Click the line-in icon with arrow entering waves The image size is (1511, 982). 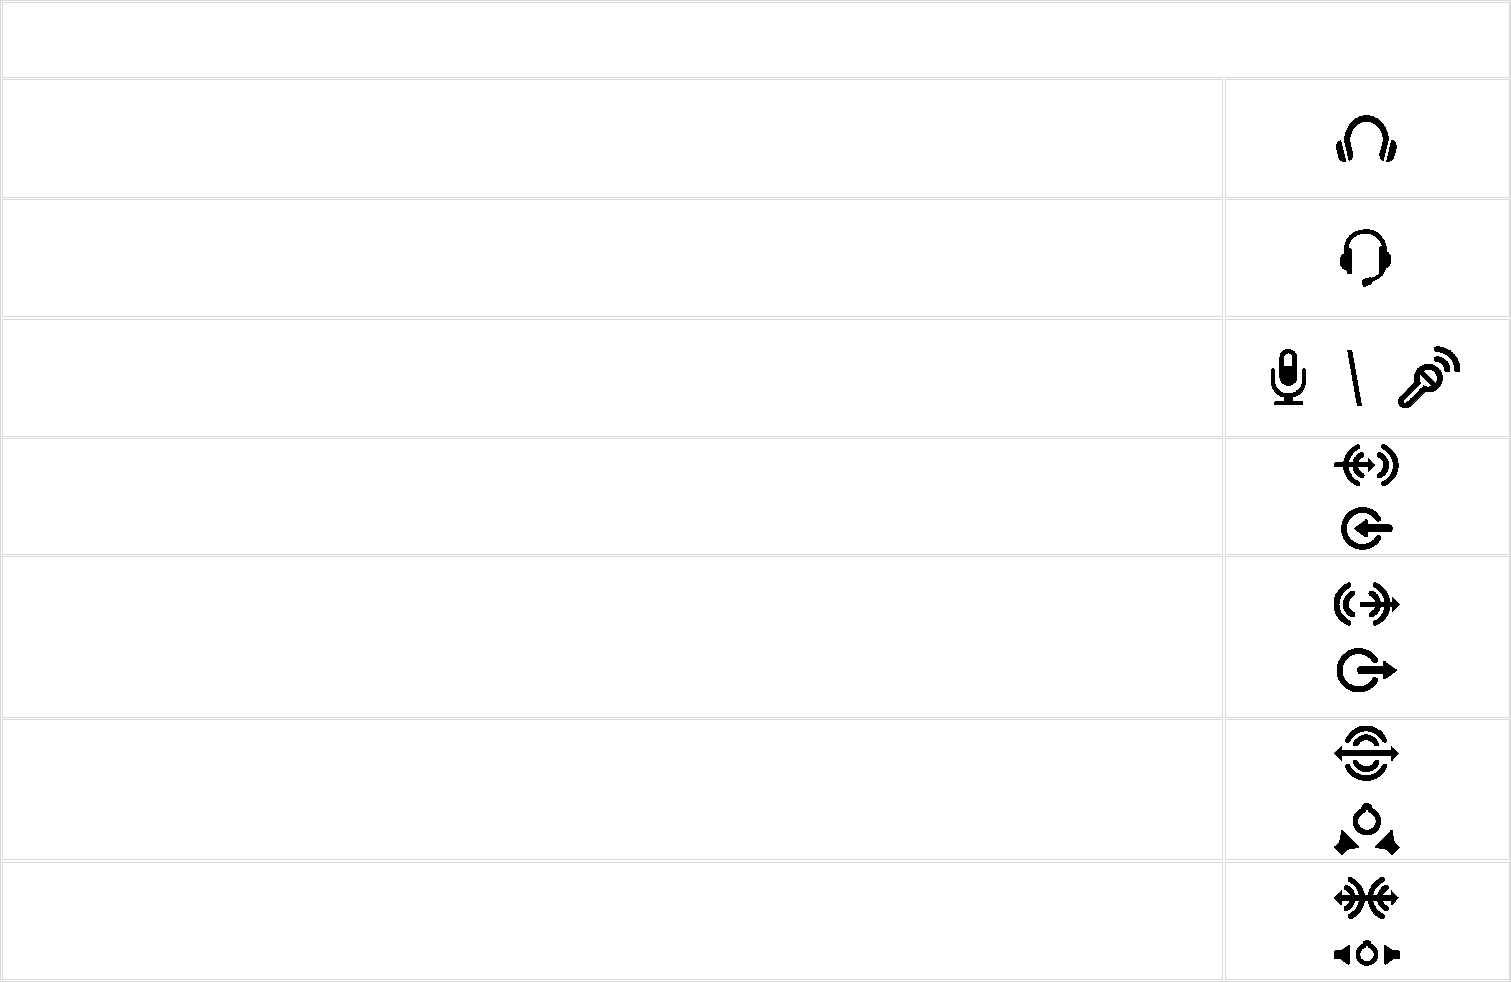(1366, 466)
